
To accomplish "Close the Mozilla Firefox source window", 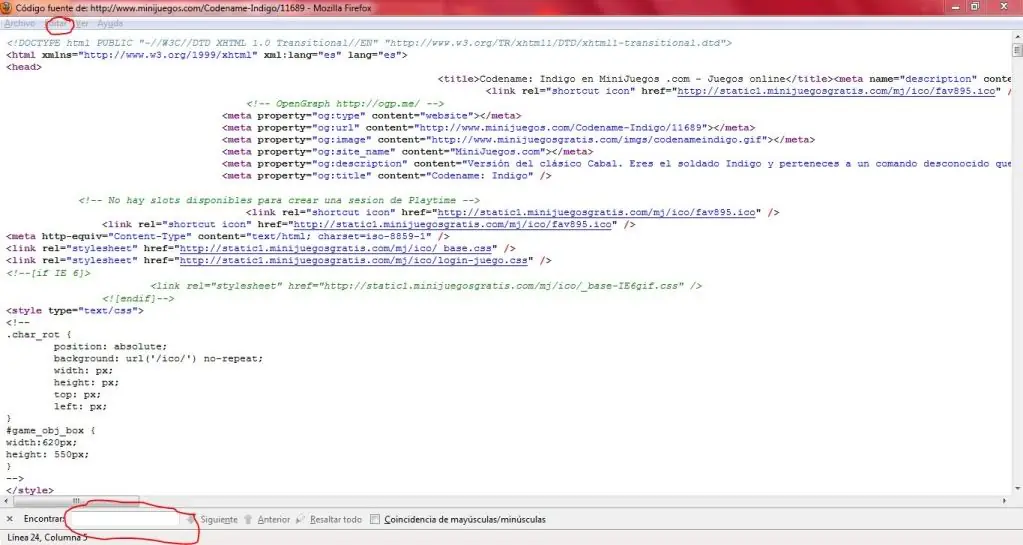I will click(1004, 7).
